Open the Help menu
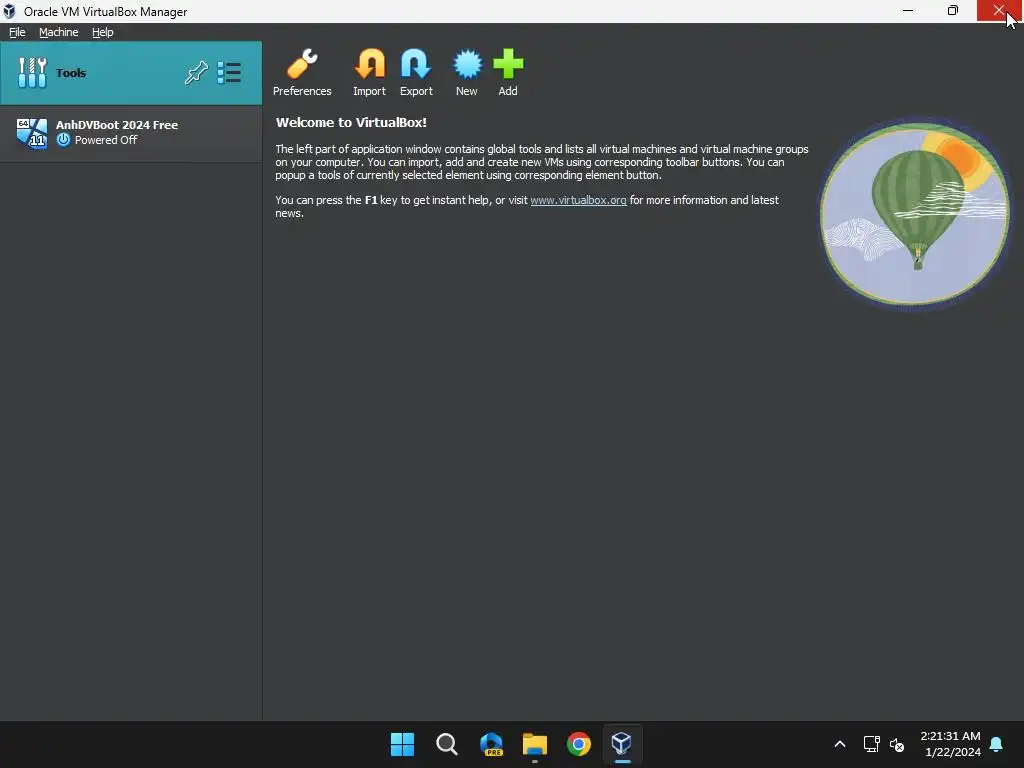 pos(103,32)
